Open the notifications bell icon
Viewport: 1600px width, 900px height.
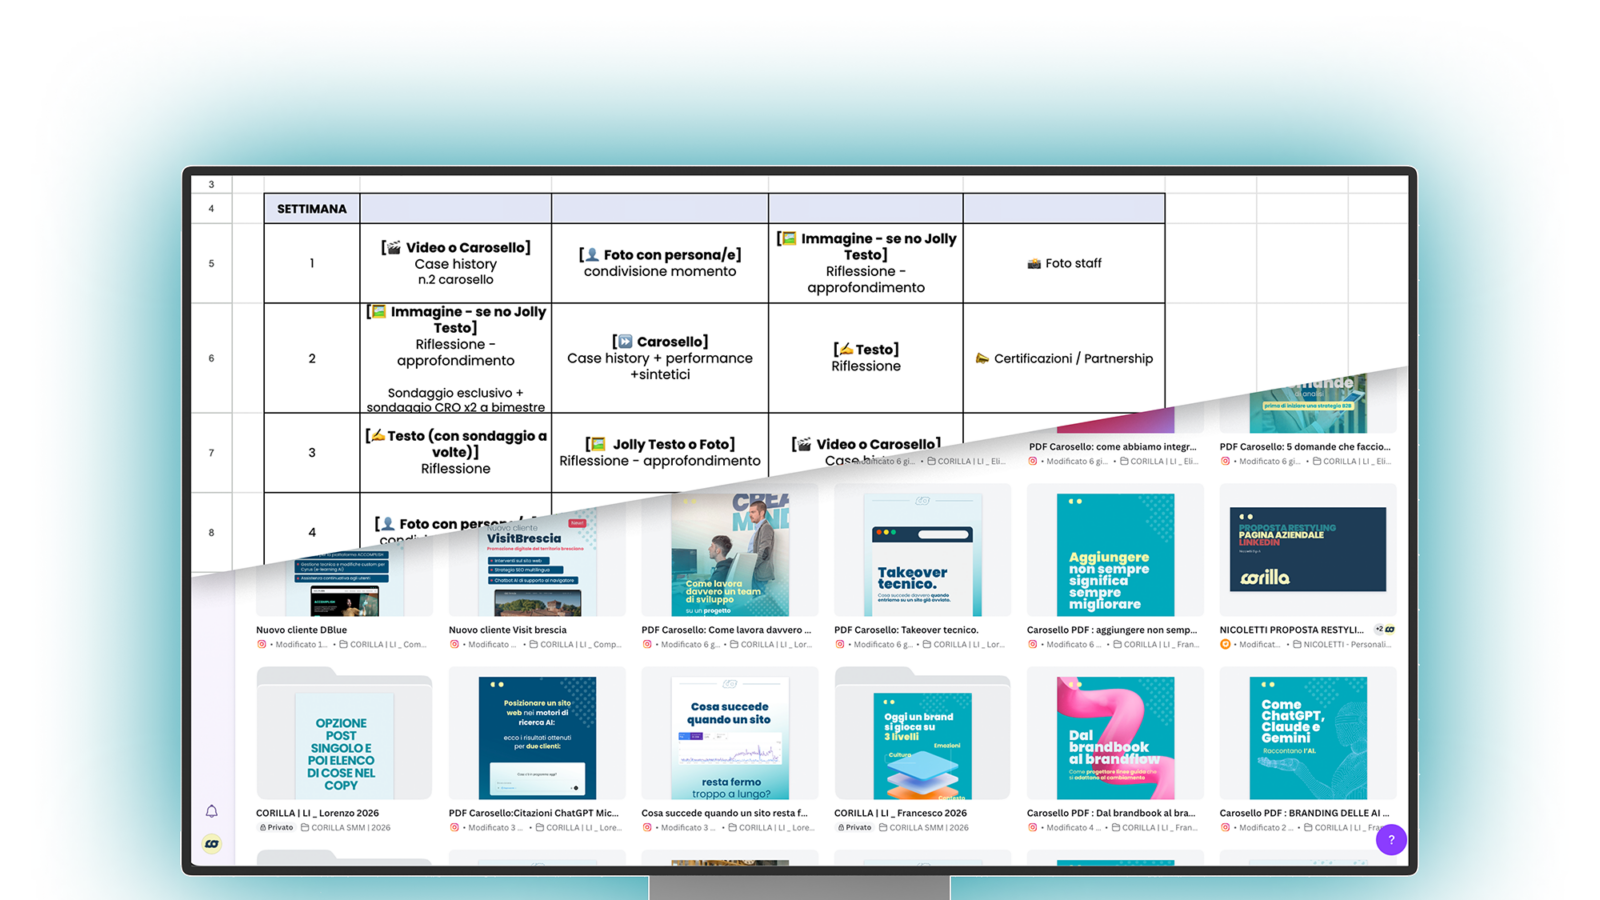click(x=211, y=811)
